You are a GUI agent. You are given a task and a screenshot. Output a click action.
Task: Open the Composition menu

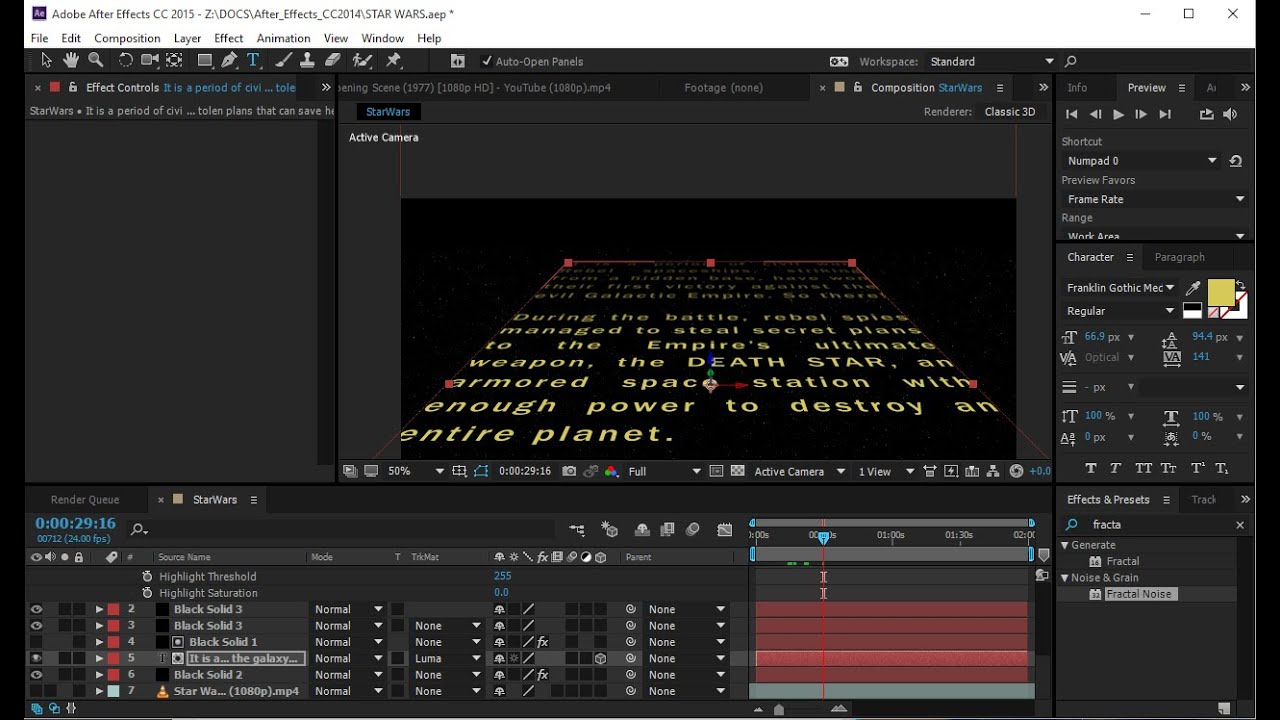tap(127, 38)
